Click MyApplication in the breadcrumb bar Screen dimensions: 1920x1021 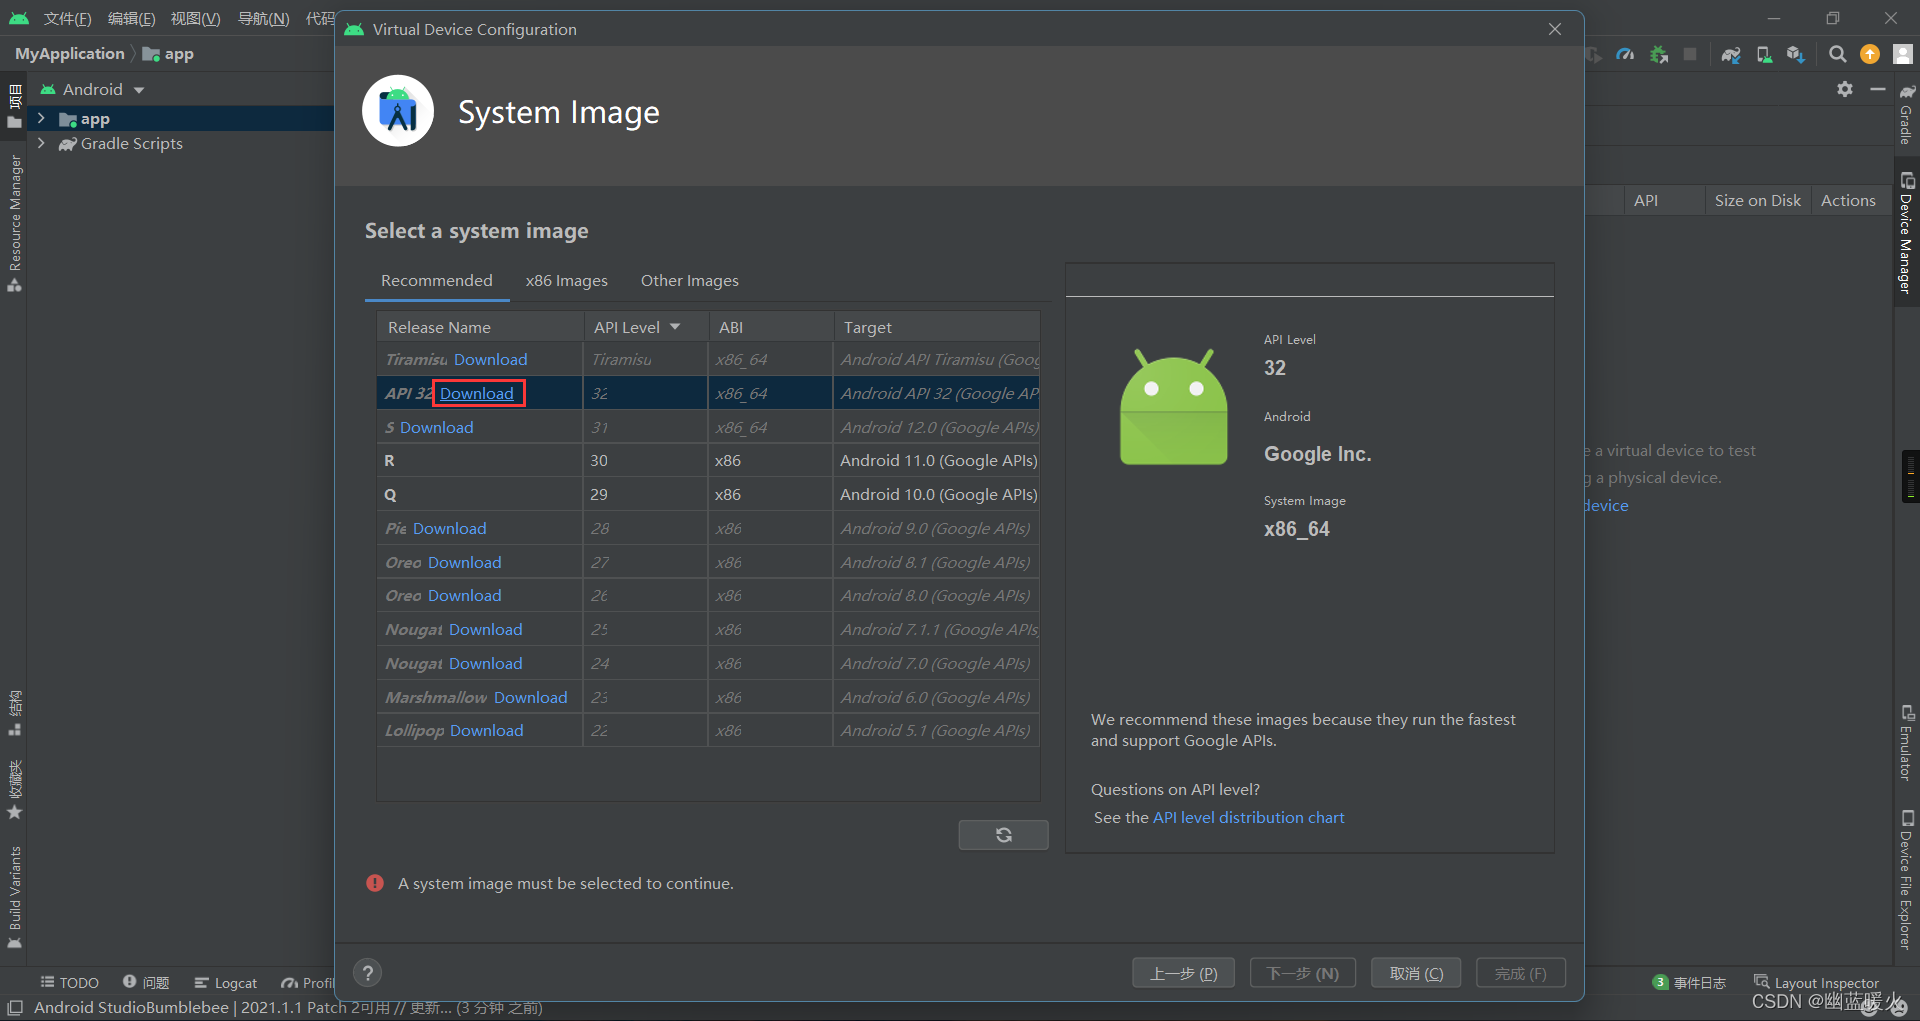pos(70,54)
